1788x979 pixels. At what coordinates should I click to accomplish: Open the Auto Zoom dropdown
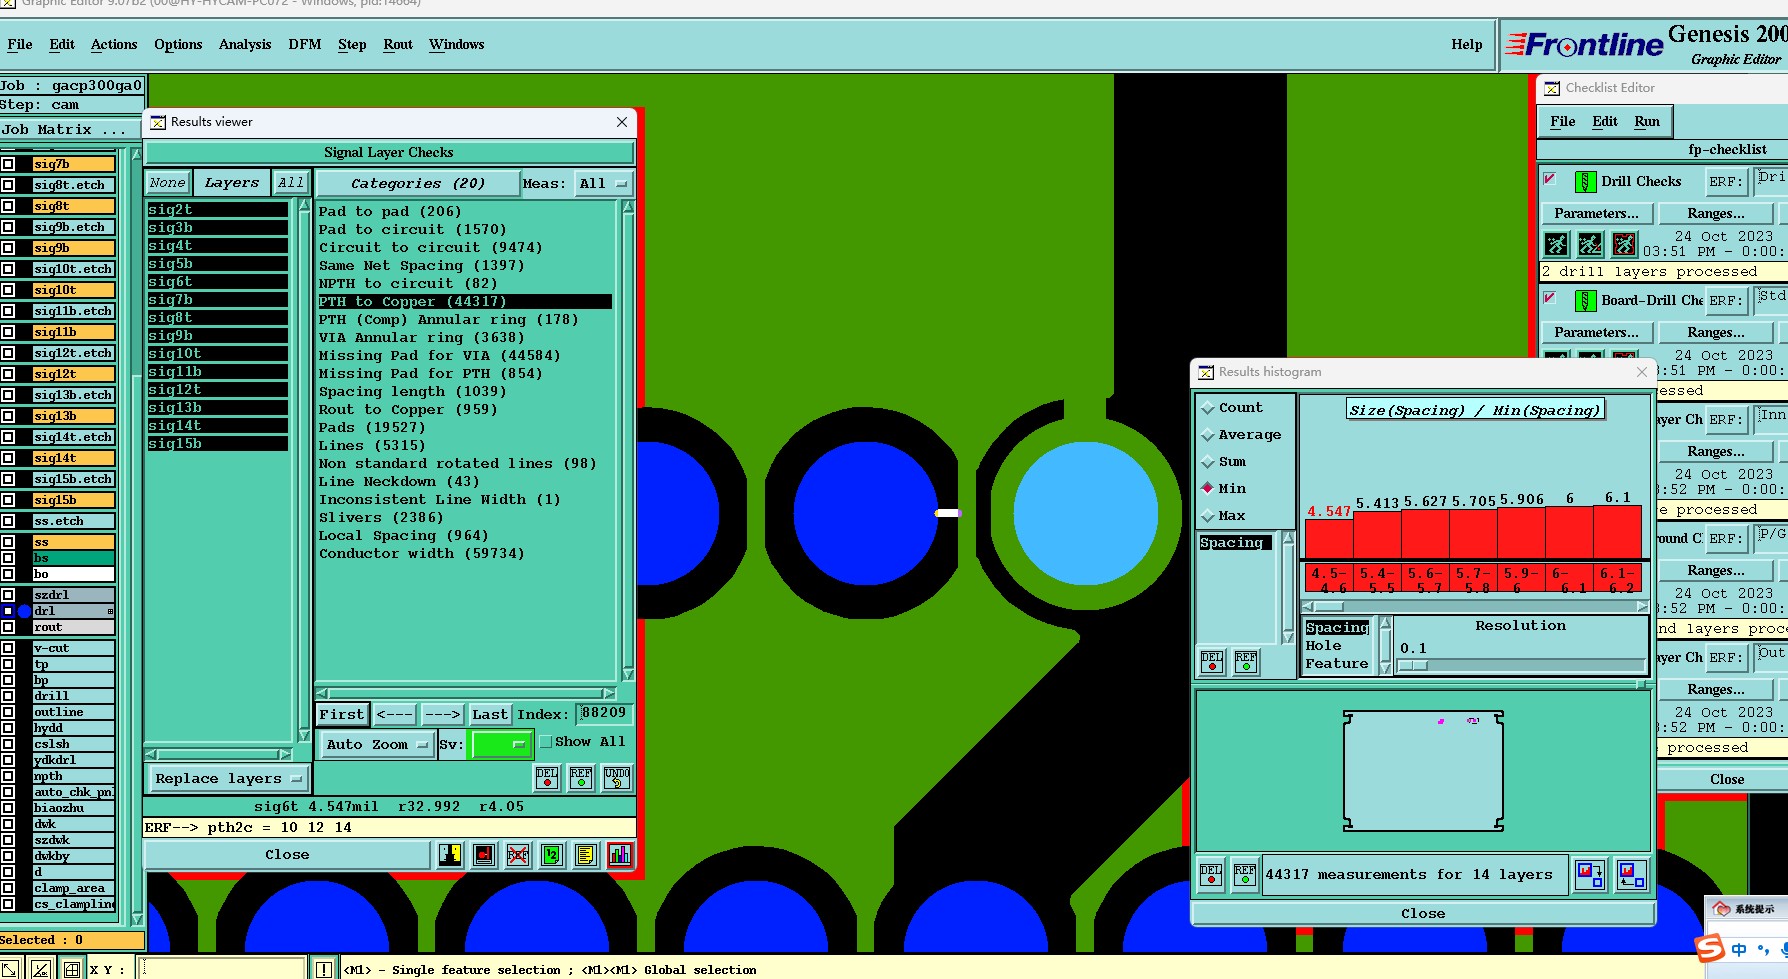[x=376, y=745]
